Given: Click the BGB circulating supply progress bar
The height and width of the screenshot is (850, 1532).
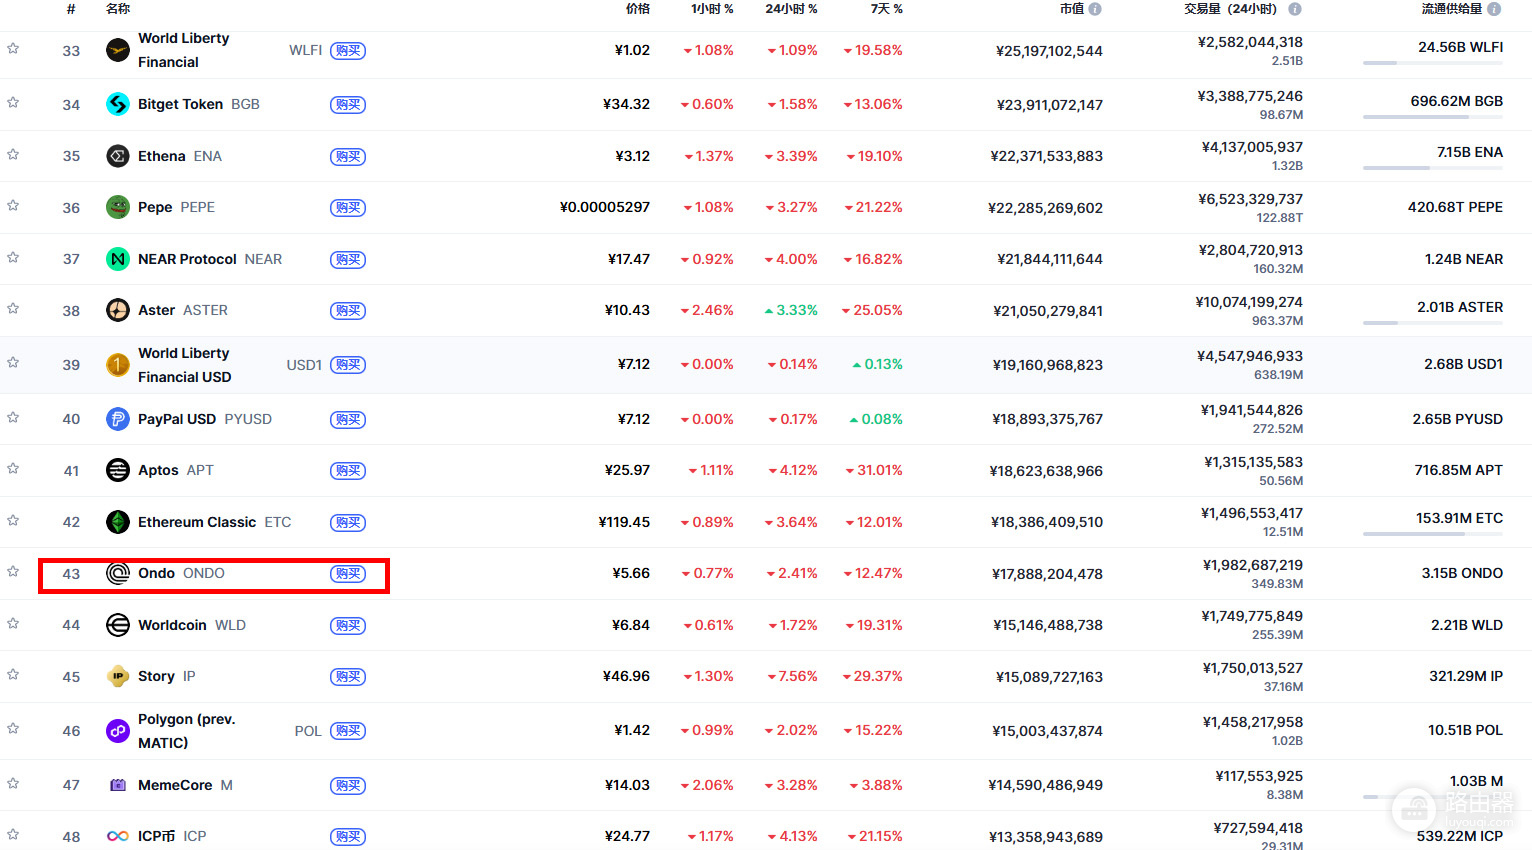Looking at the screenshot, I should (1433, 117).
